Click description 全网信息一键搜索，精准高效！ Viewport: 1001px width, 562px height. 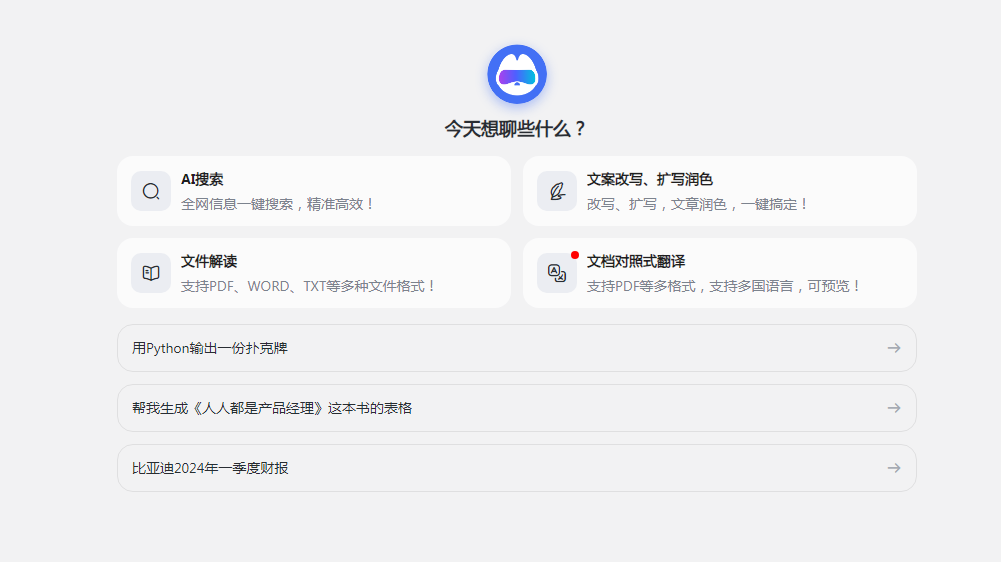(x=278, y=204)
